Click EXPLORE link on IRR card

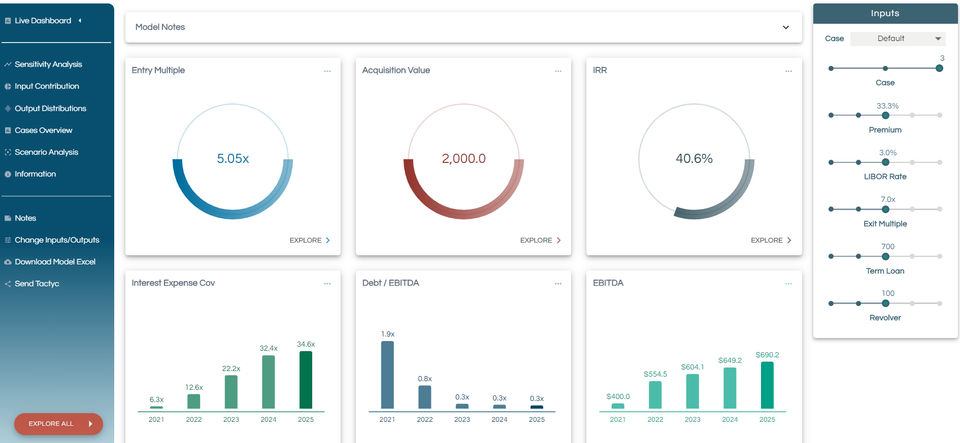(771, 240)
